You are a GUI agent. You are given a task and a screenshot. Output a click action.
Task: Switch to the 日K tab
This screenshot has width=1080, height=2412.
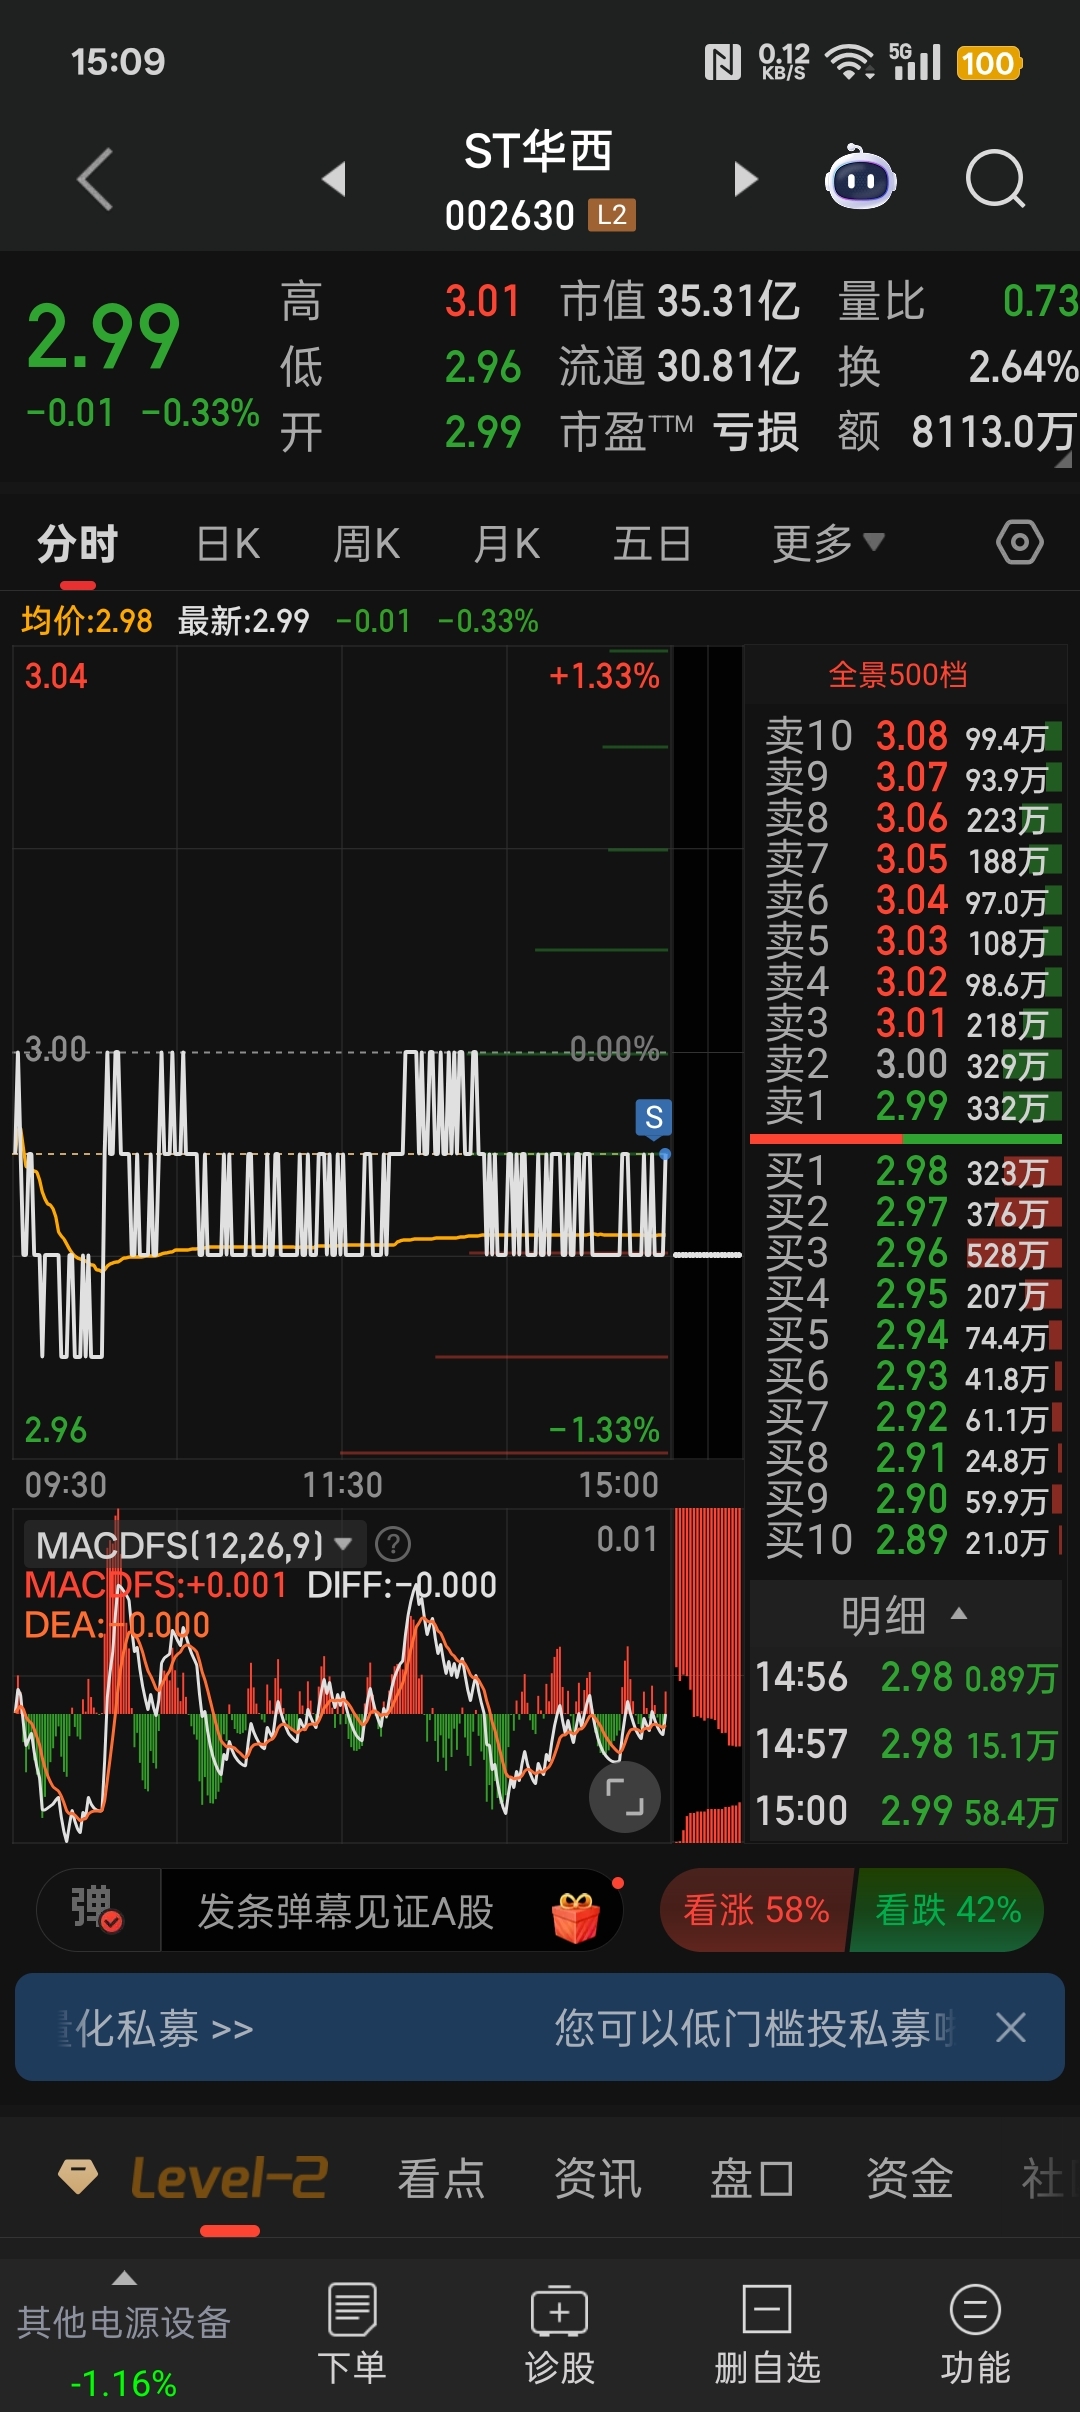(x=228, y=544)
